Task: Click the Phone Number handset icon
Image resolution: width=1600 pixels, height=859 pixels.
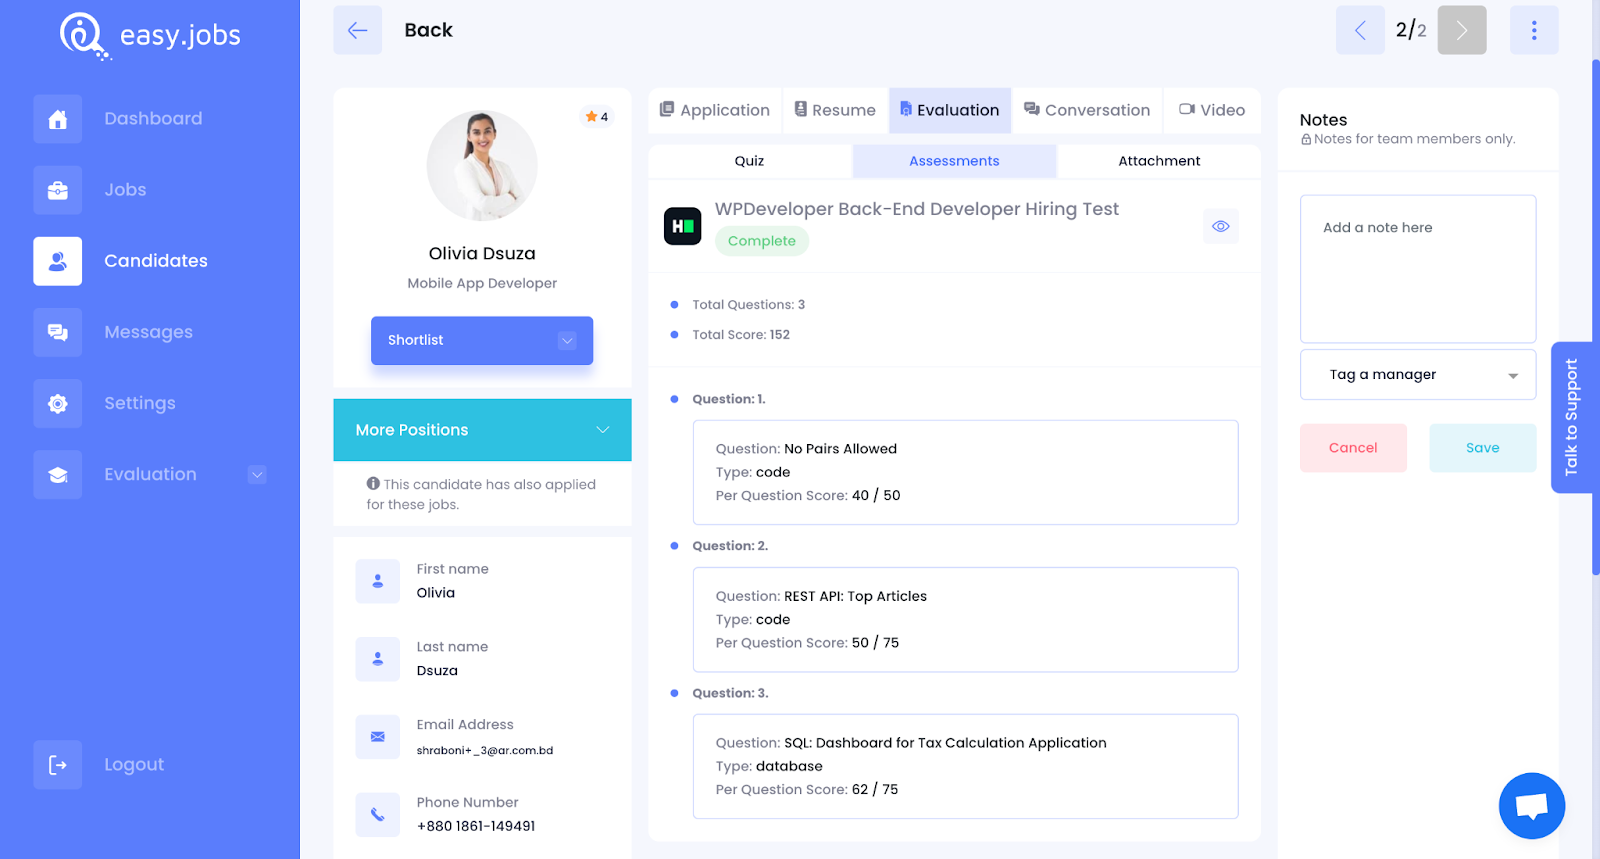Action: [x=378, y=815]
